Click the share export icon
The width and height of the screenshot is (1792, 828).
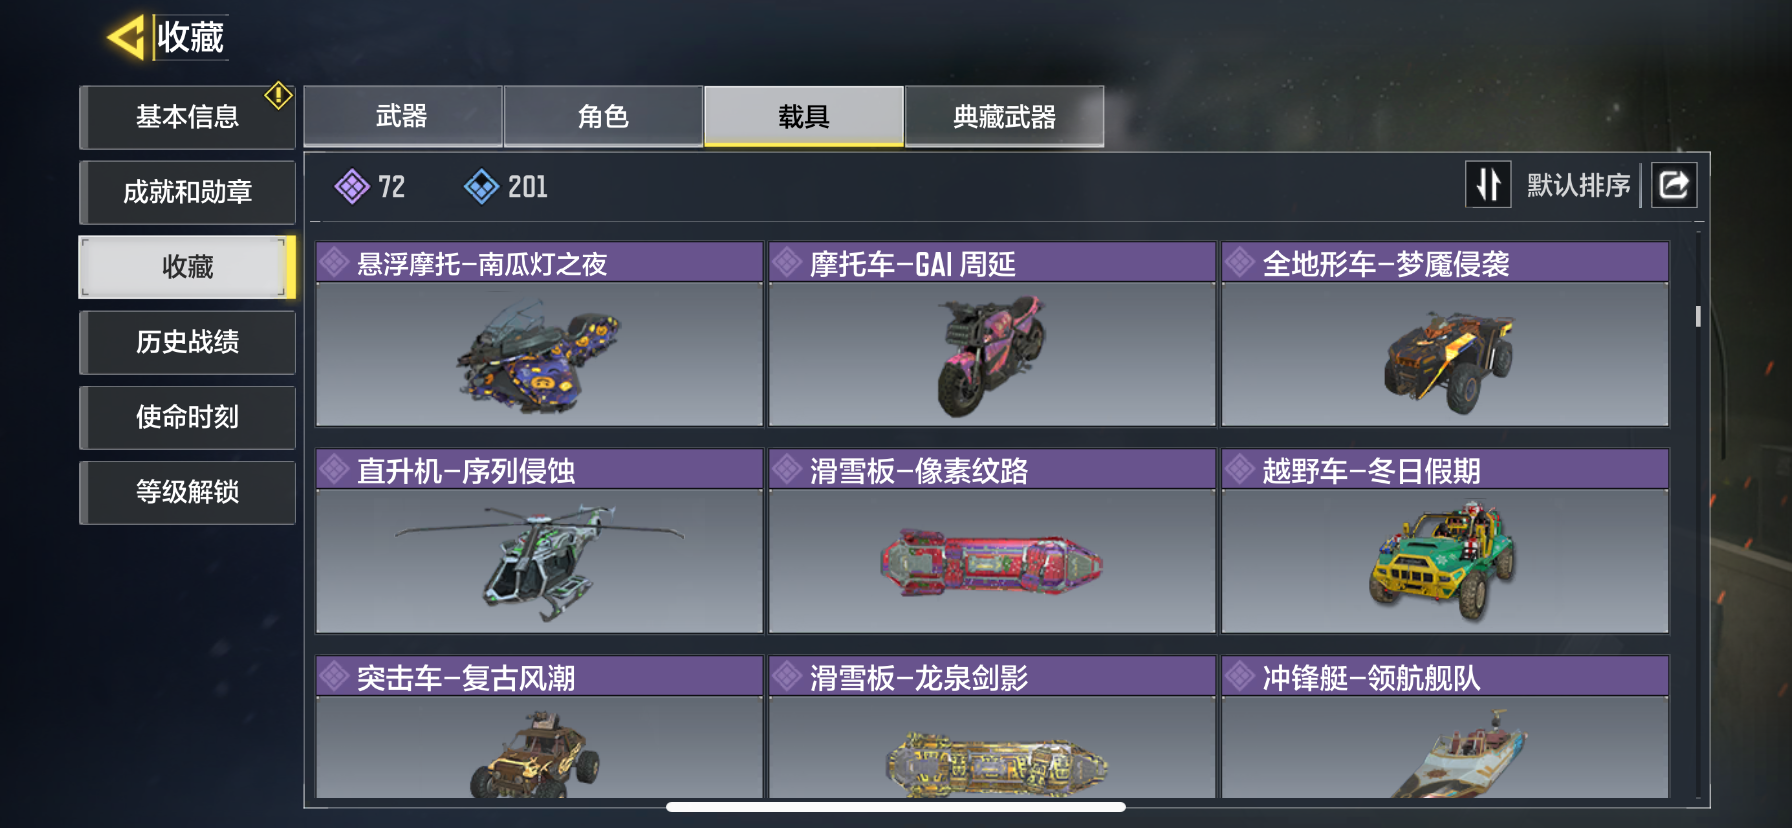pos(1674,185)
